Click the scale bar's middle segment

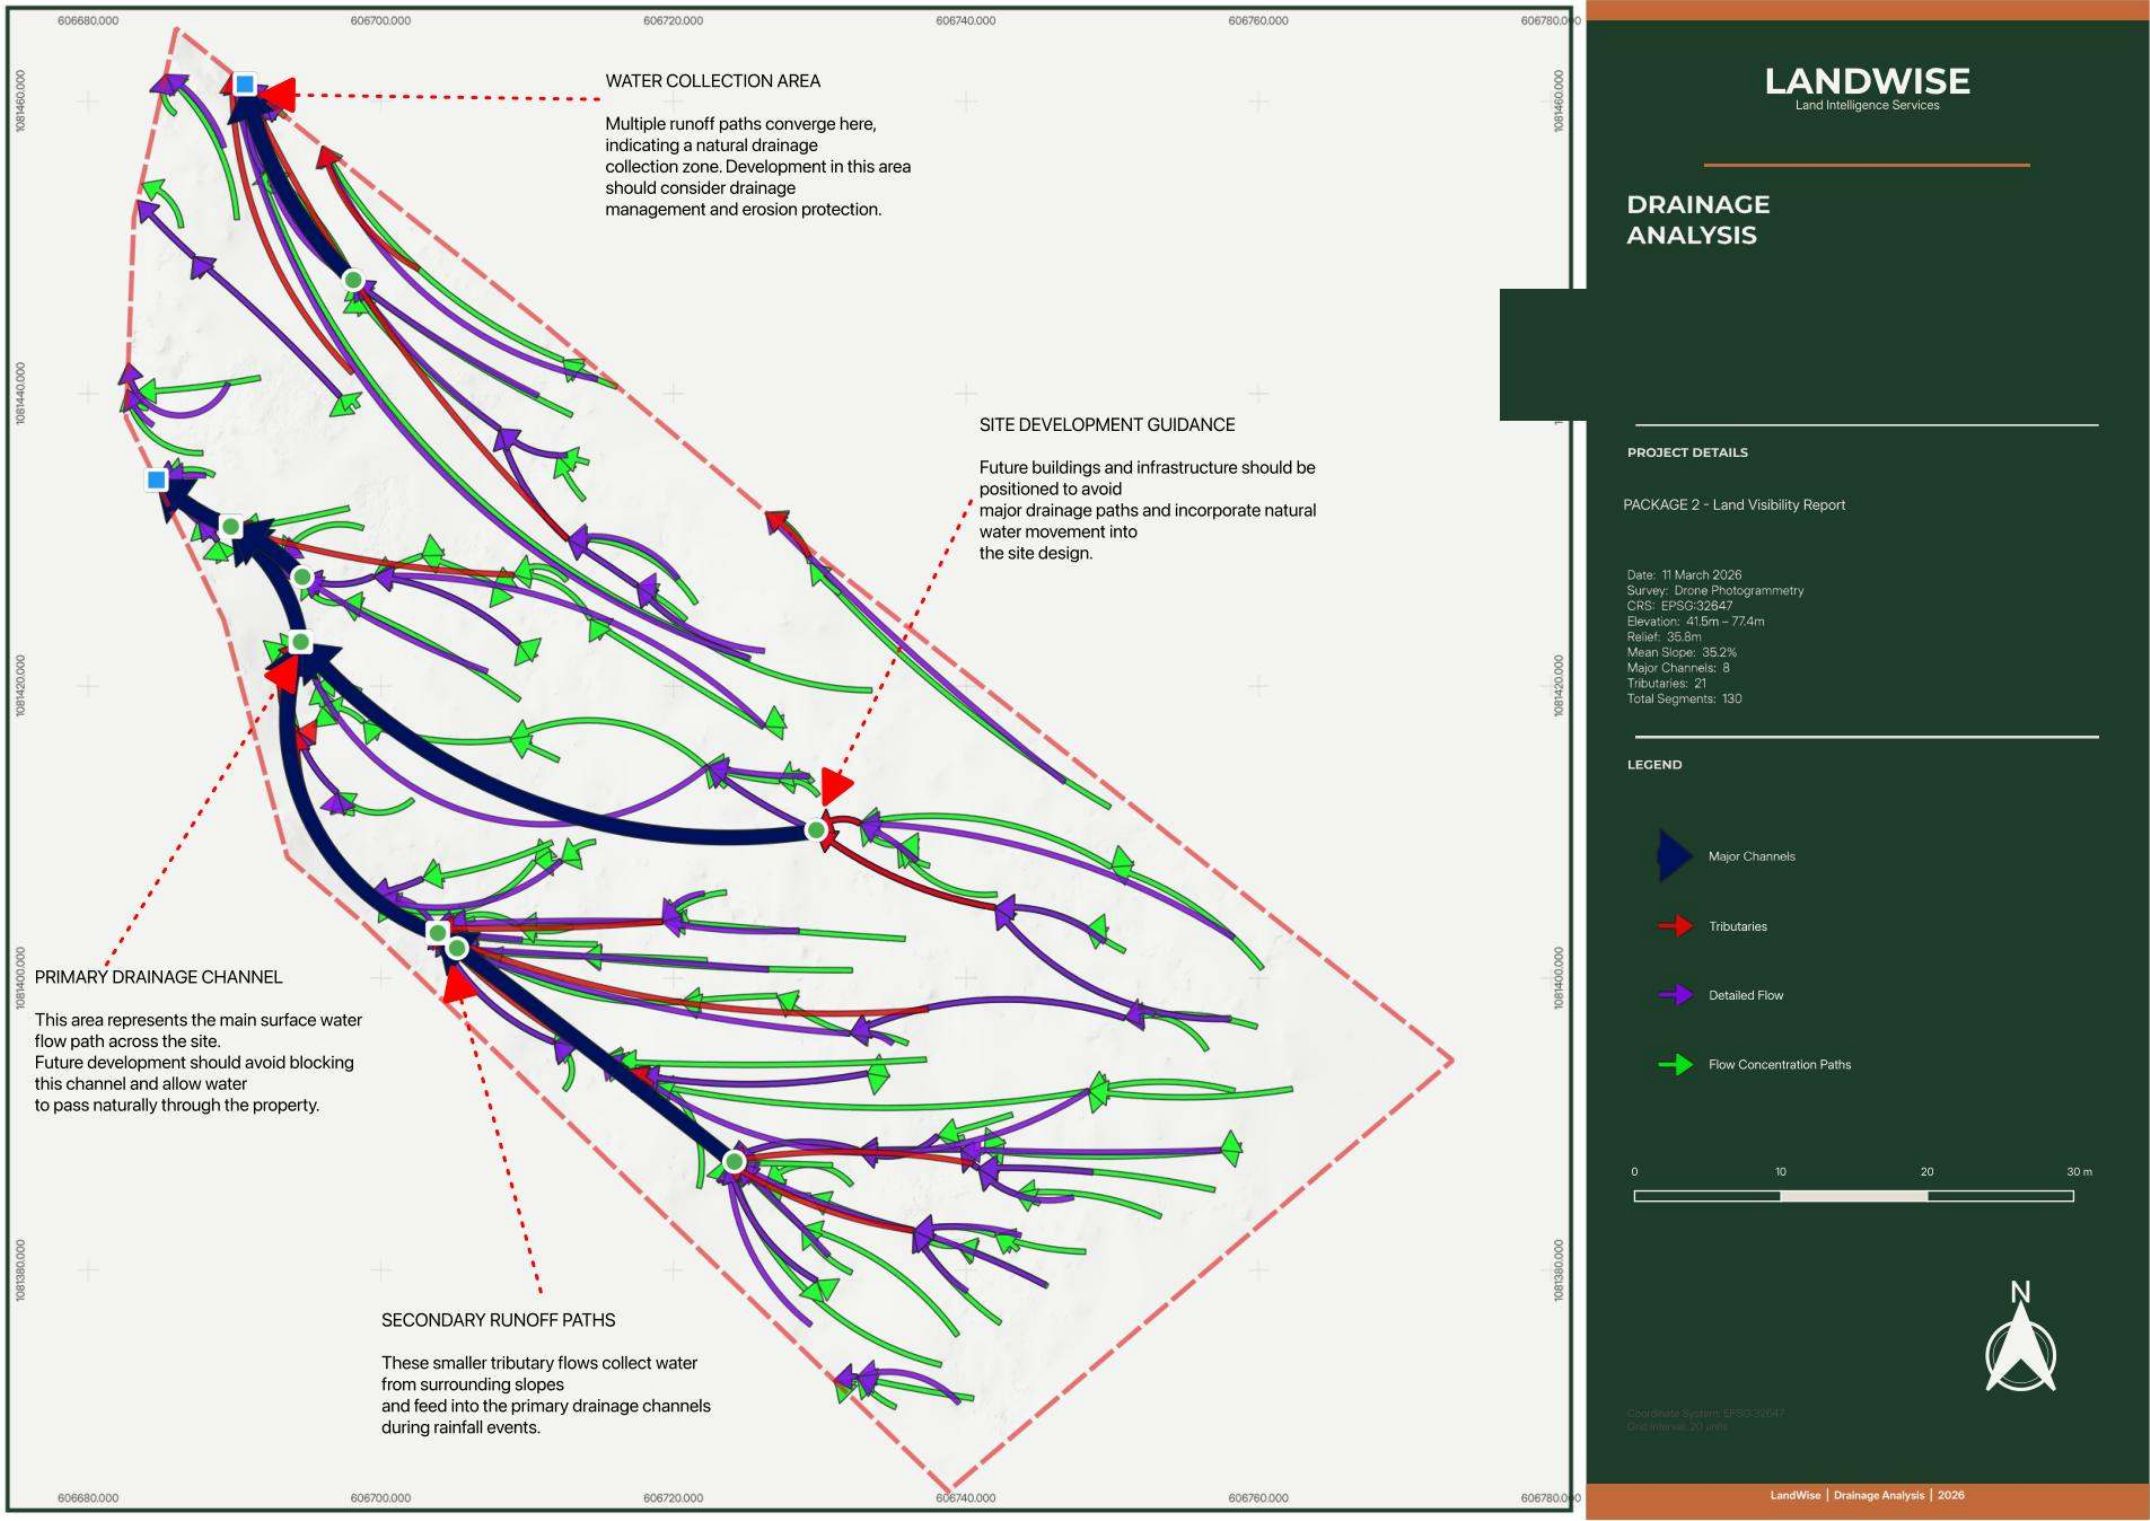tap(1853, 1196)
